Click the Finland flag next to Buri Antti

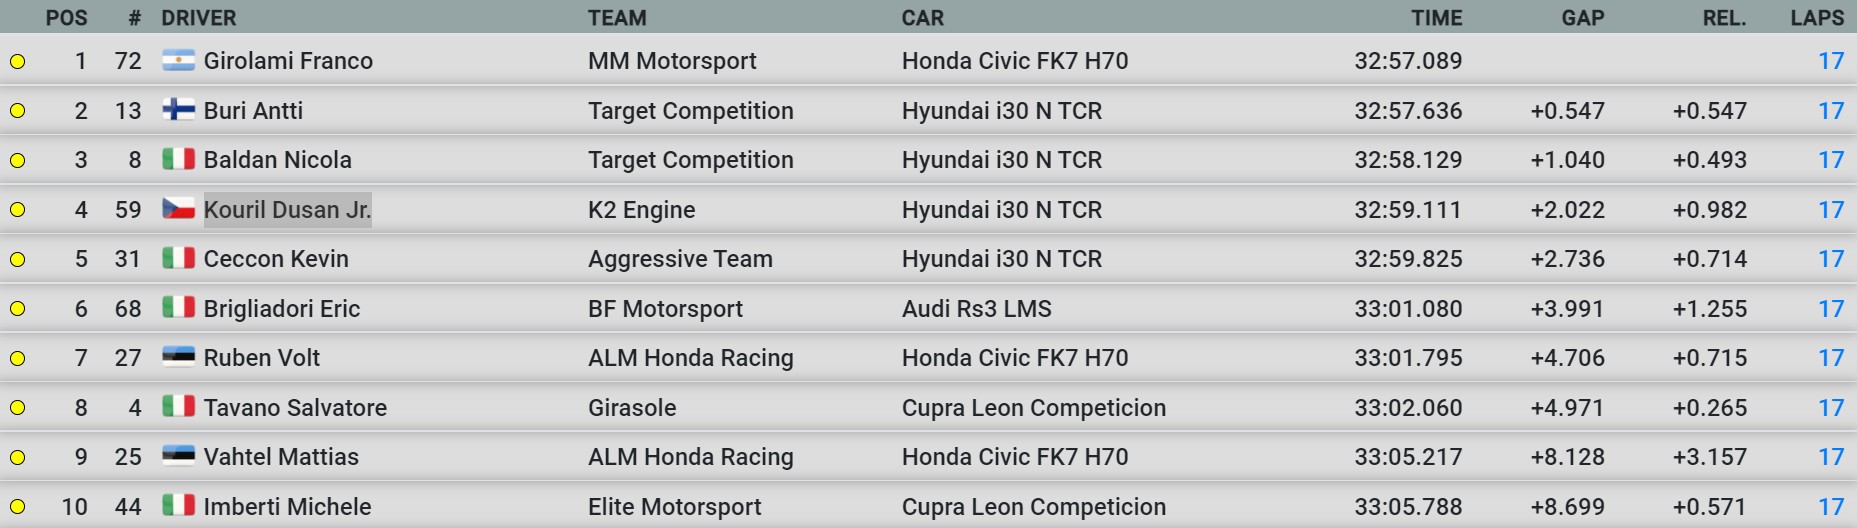pyautogui.click(x=178, y=110)
